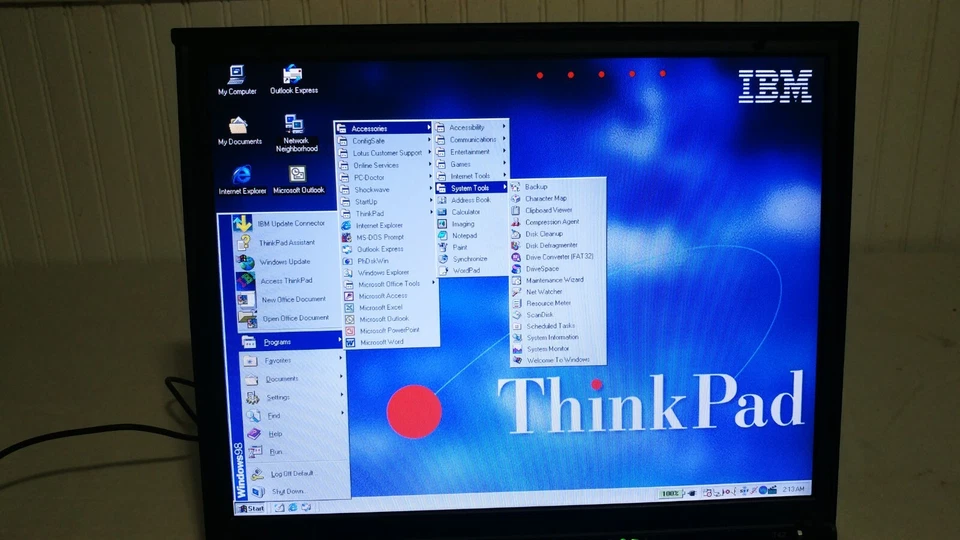This screenshot has width=960, height=540.
Task: Expand the Microsoft Office Tools folder
Action: click(x=391, y=284)
